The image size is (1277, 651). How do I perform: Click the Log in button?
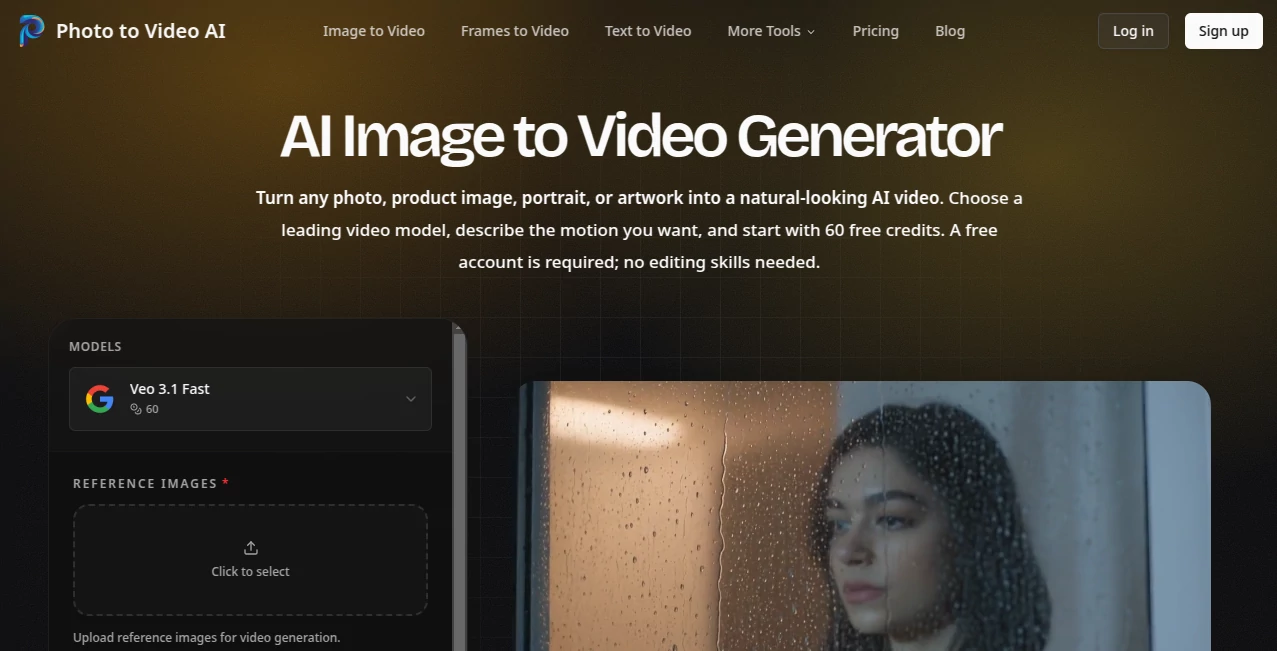(1133, 31)
